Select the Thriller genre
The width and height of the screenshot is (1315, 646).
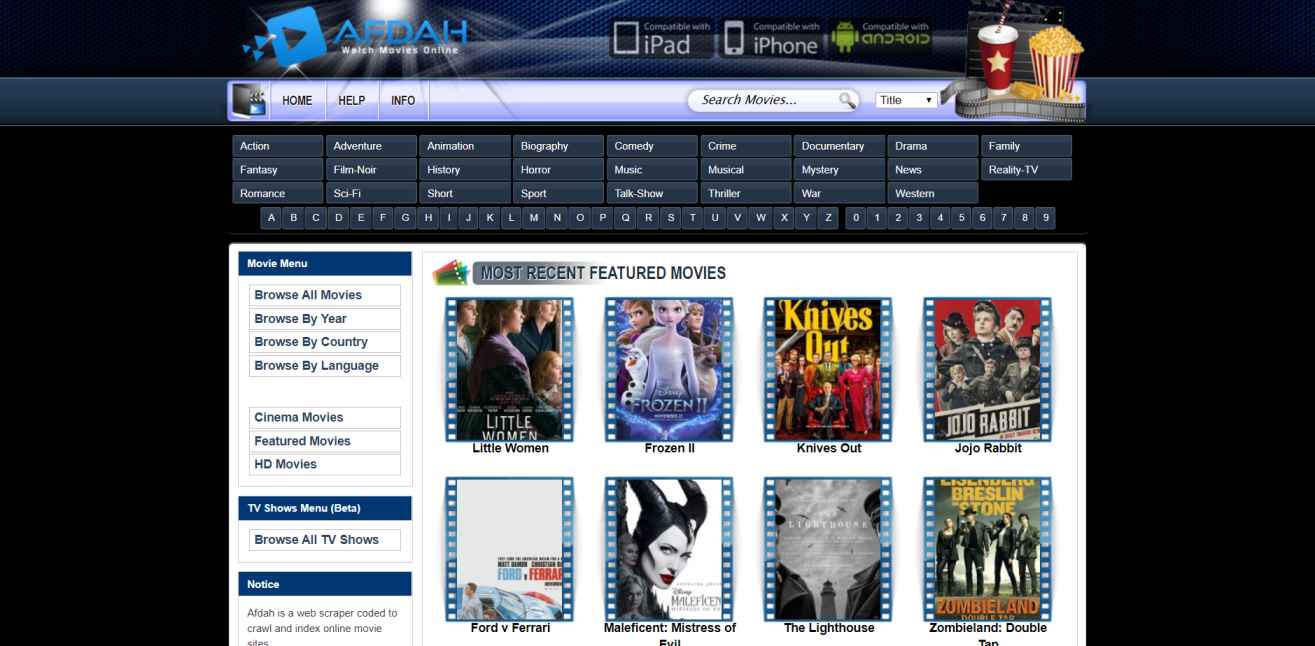pyautogui.click(x=746, y=194)
